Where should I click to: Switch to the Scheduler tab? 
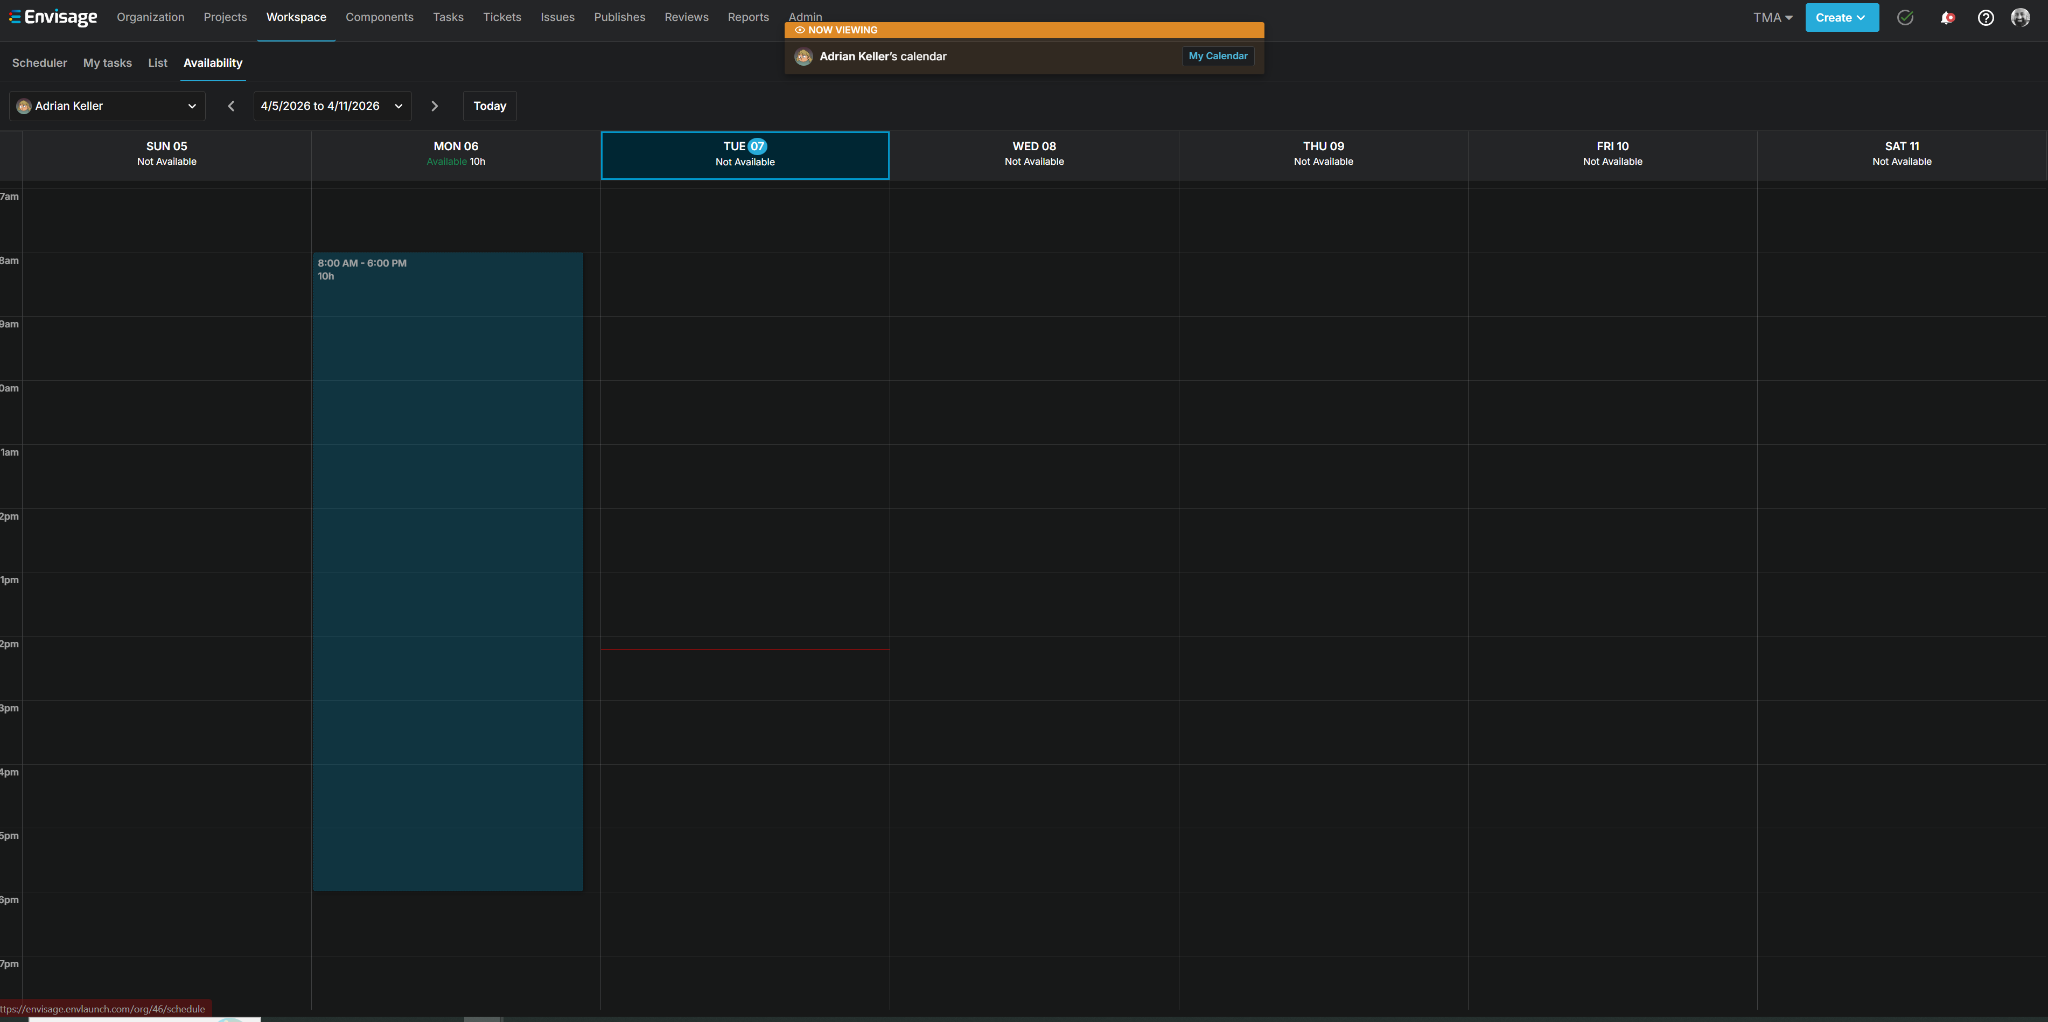[x=39, y=63]
